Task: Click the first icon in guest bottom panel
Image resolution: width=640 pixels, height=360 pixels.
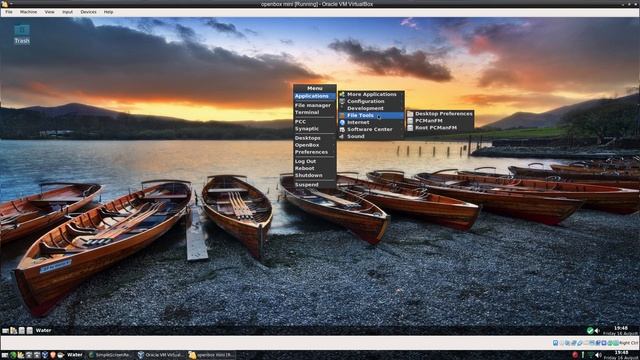Action: 5,331
